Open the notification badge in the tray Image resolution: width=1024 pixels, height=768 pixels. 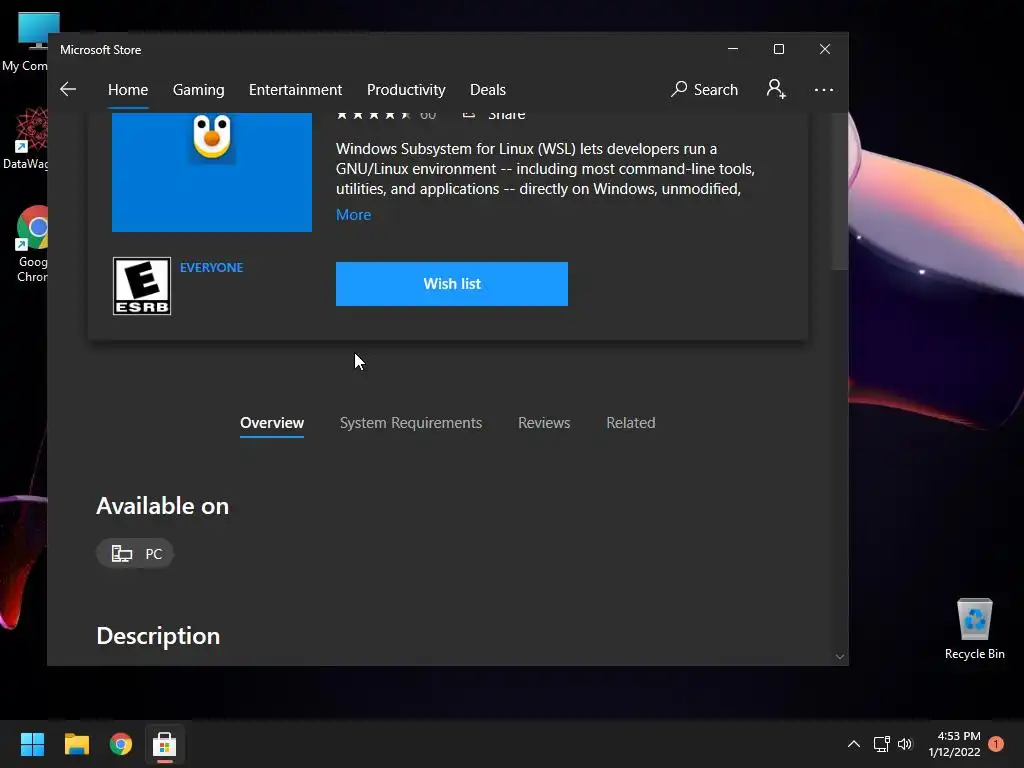[996, 744]
